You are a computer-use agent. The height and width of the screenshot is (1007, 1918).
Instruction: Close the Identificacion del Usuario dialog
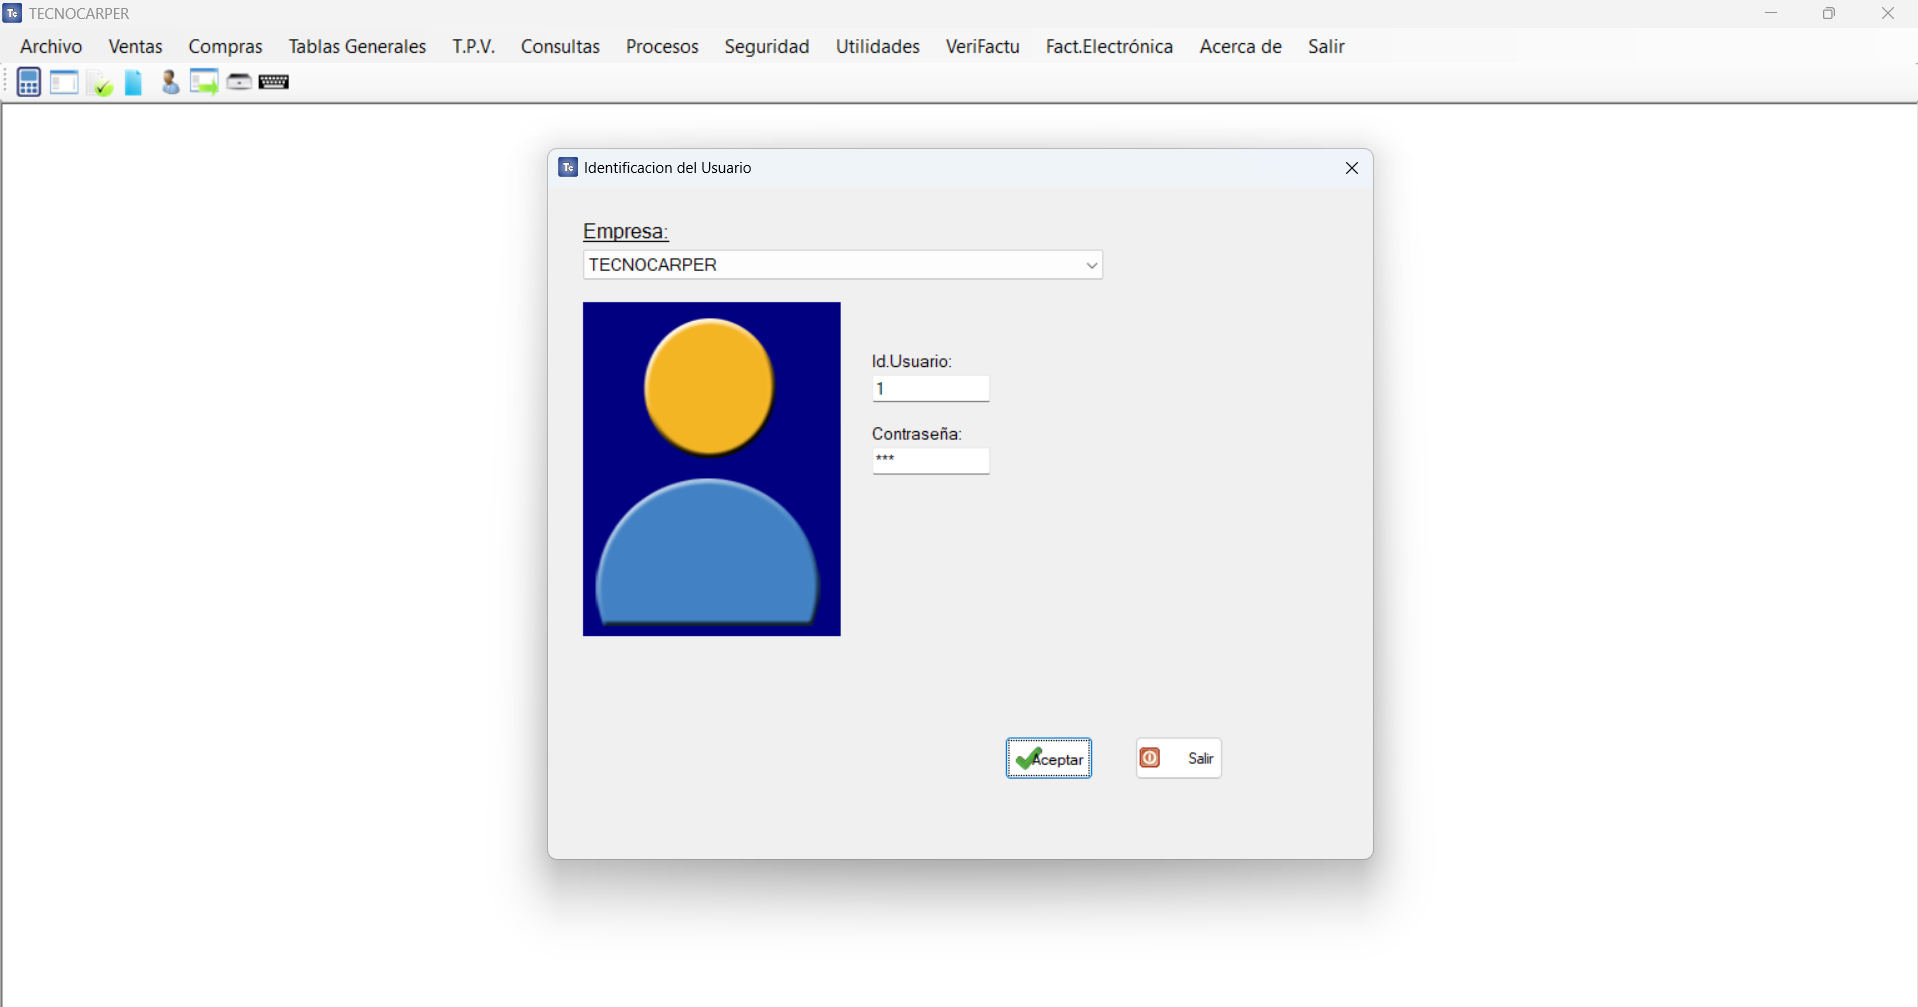pos(1351,168)
